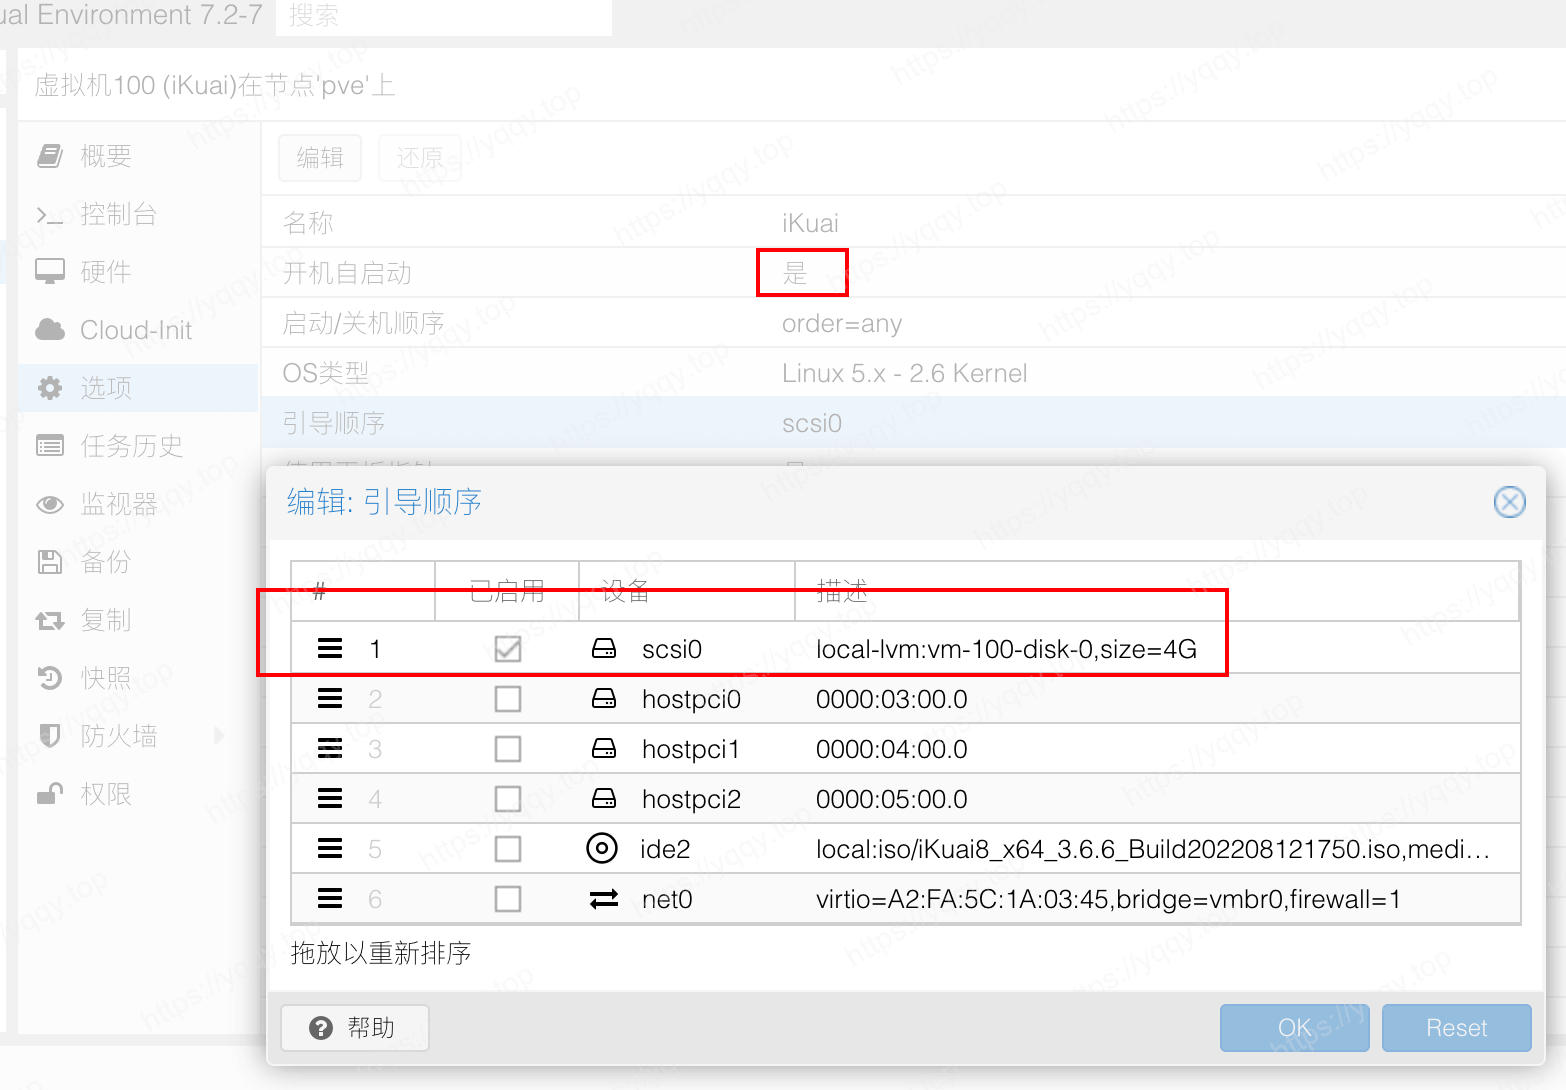
Task: Open the 帮助 help button
Action: pyautogui.click(x=355, y=1028)
